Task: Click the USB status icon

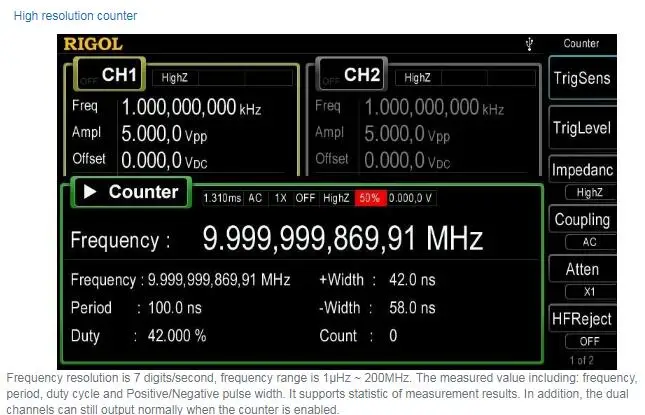Action: [x=529, y=44]
